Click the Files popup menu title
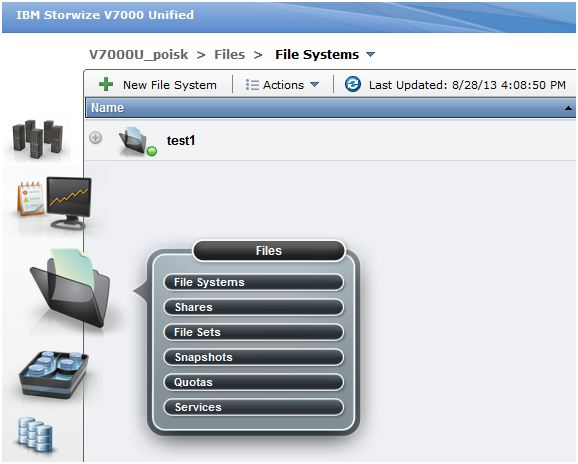Viewport: 578px width, 464px height. pos(269,251)
